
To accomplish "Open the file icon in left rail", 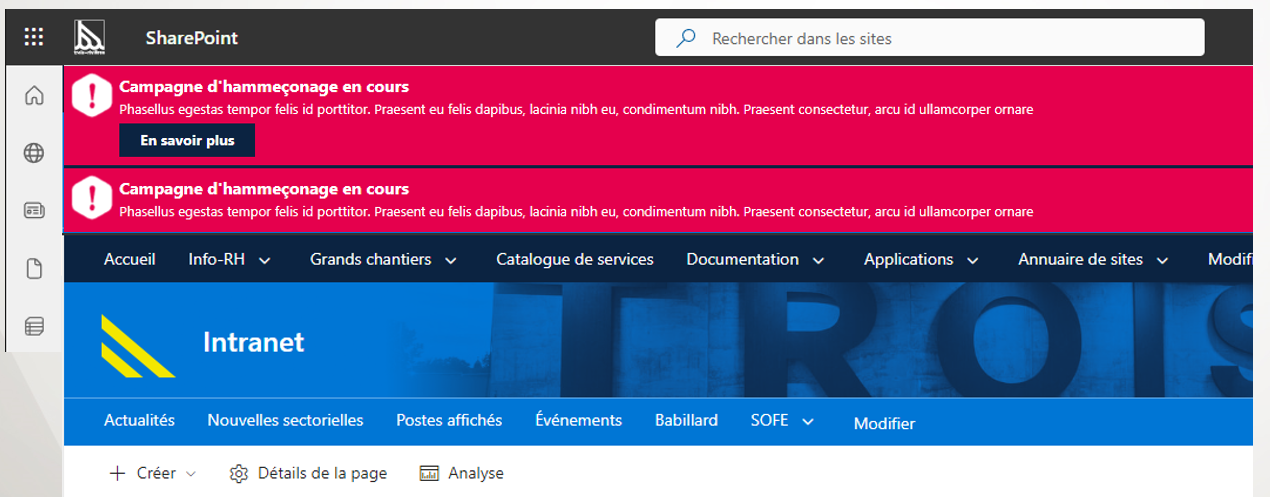I will 34,268.
